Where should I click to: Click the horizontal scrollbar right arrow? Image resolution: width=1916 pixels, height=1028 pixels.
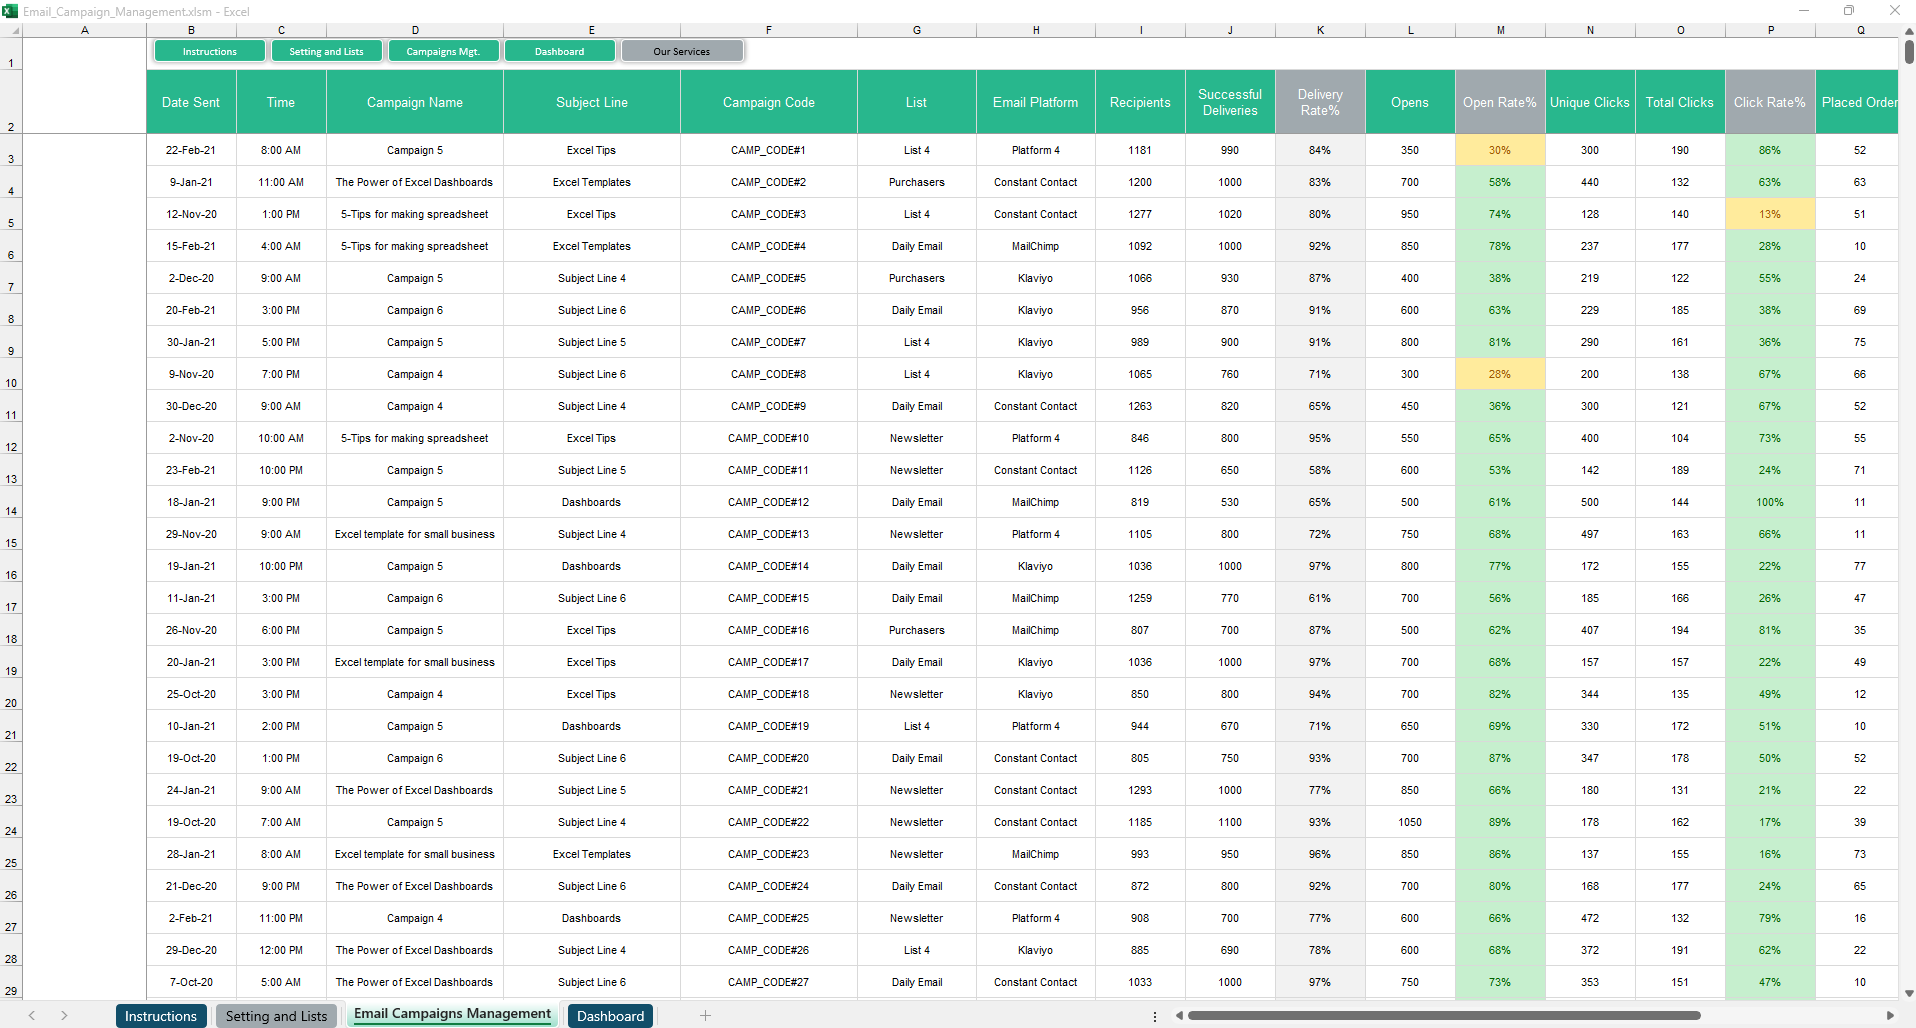(x=1889, y=1016)
